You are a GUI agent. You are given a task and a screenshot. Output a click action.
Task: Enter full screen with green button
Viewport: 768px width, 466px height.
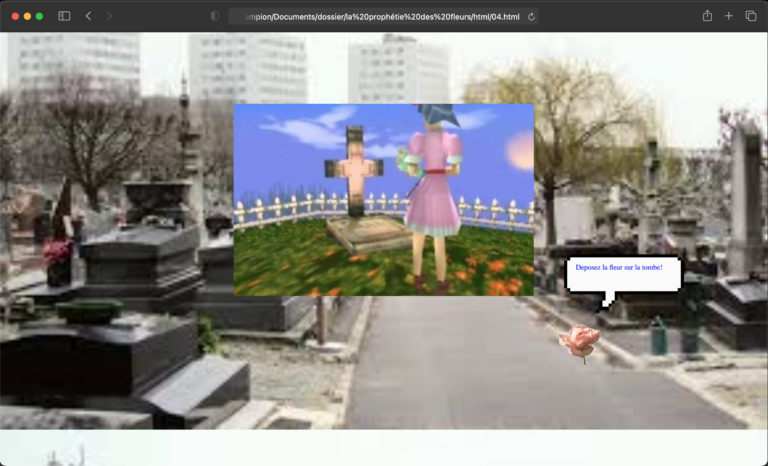[x=40, y=16]
